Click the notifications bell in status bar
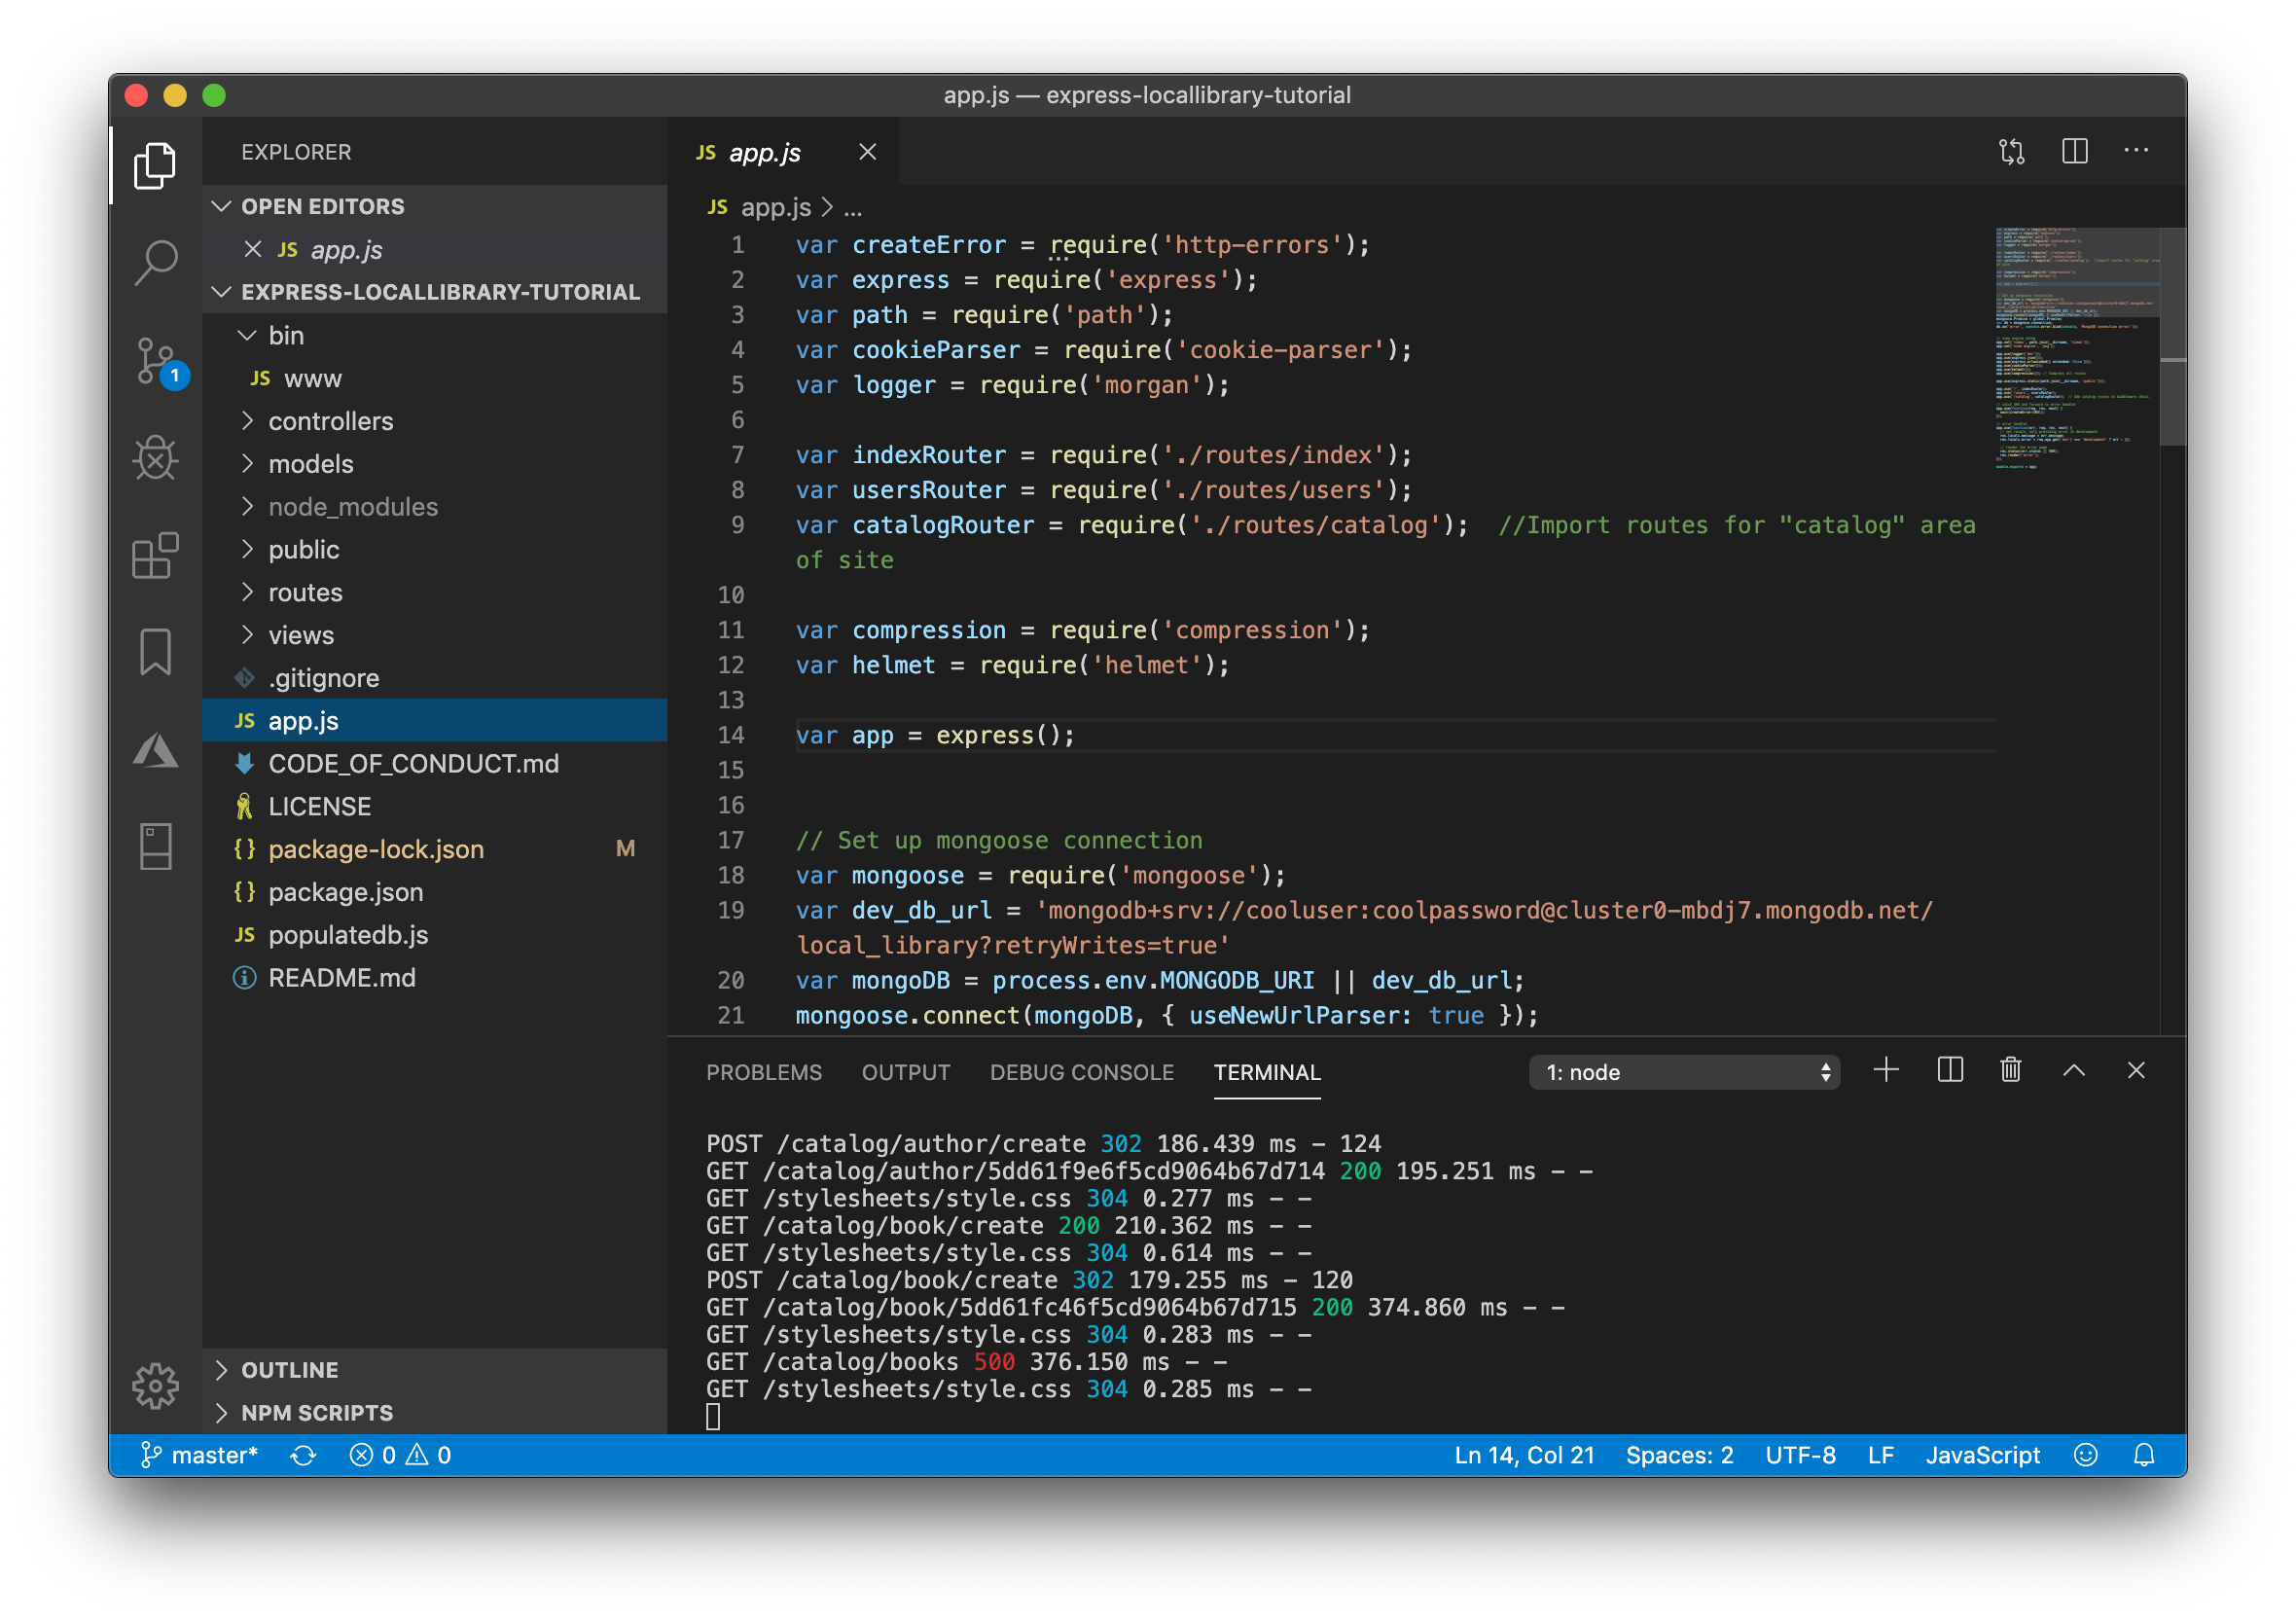 coord(2144,1455)
